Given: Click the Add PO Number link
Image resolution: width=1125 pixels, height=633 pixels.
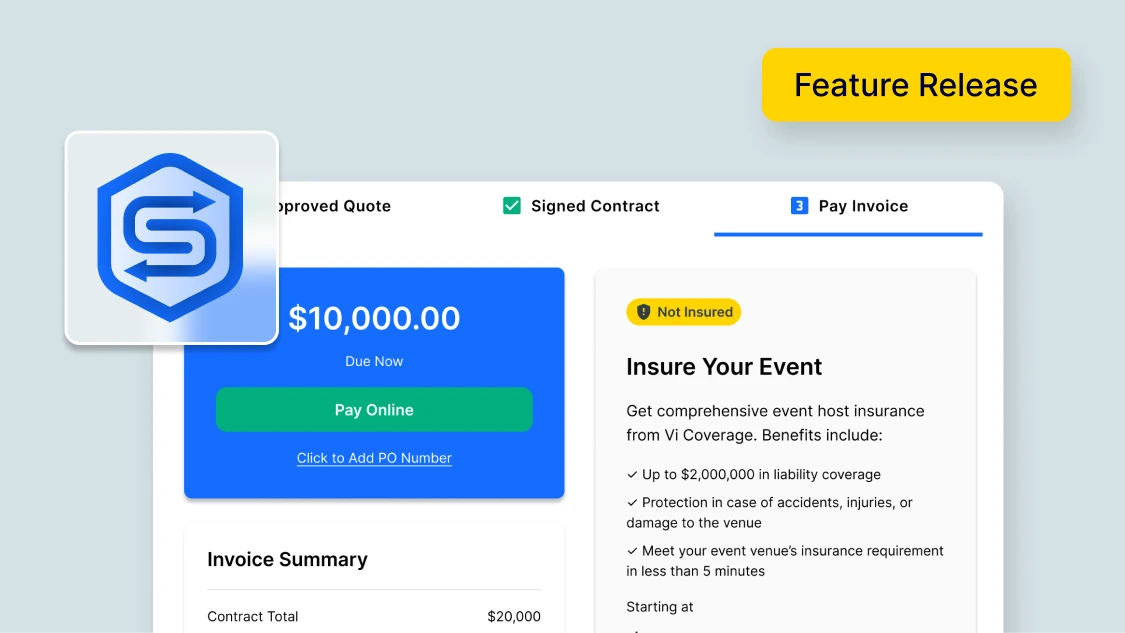Looking at the screenshot, I should click(x=374, y=458).
